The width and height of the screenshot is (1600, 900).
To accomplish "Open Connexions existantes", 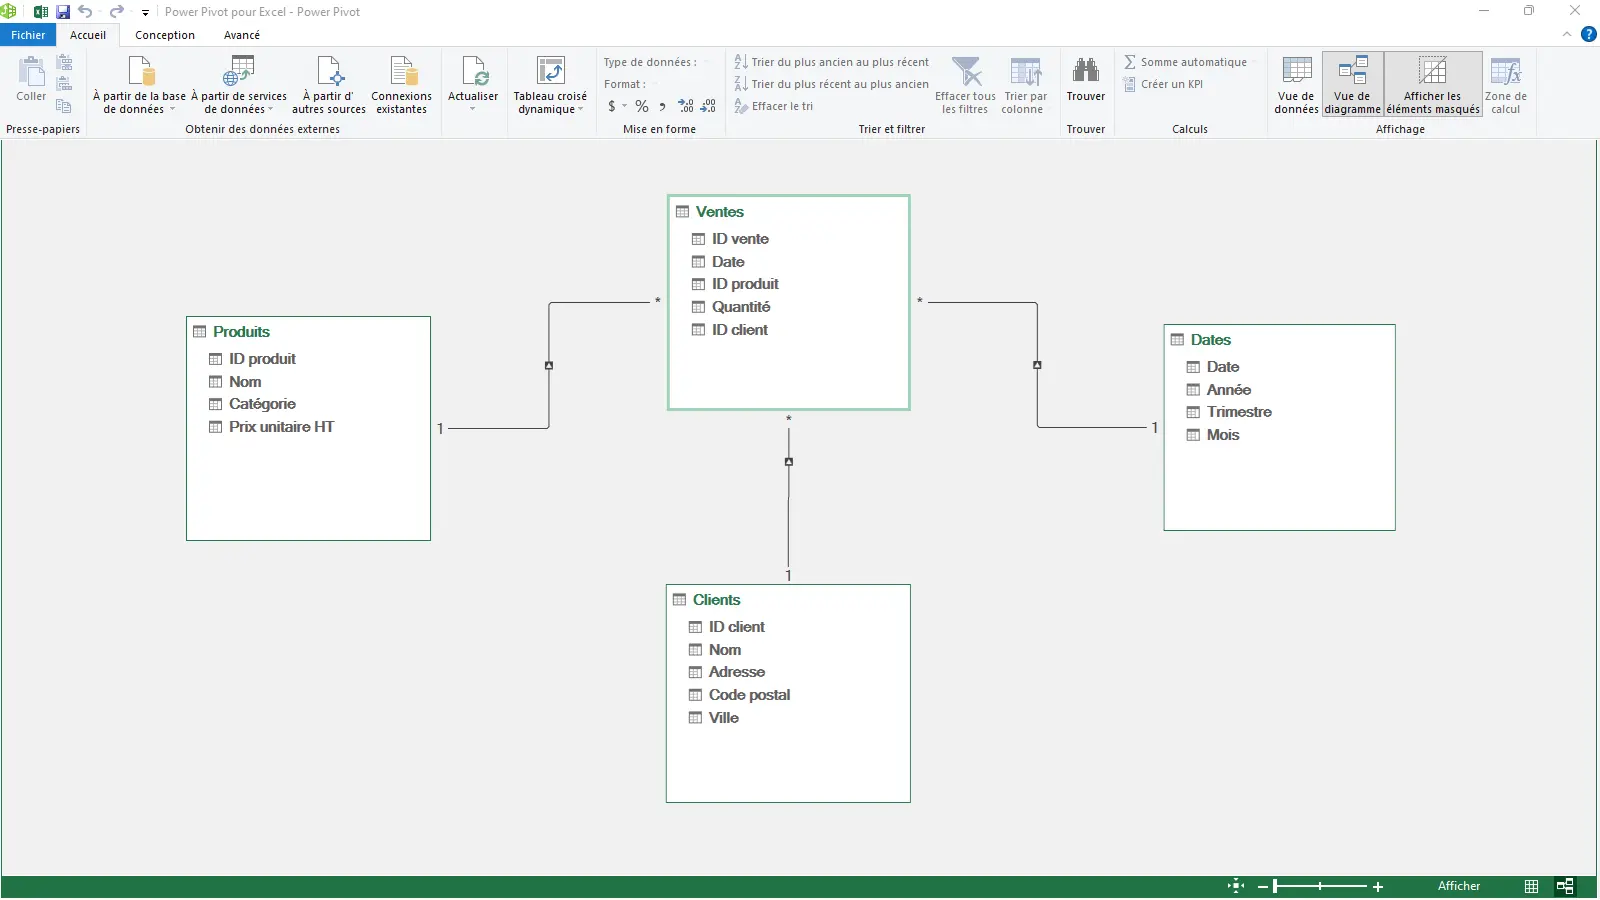I will 402,85.
